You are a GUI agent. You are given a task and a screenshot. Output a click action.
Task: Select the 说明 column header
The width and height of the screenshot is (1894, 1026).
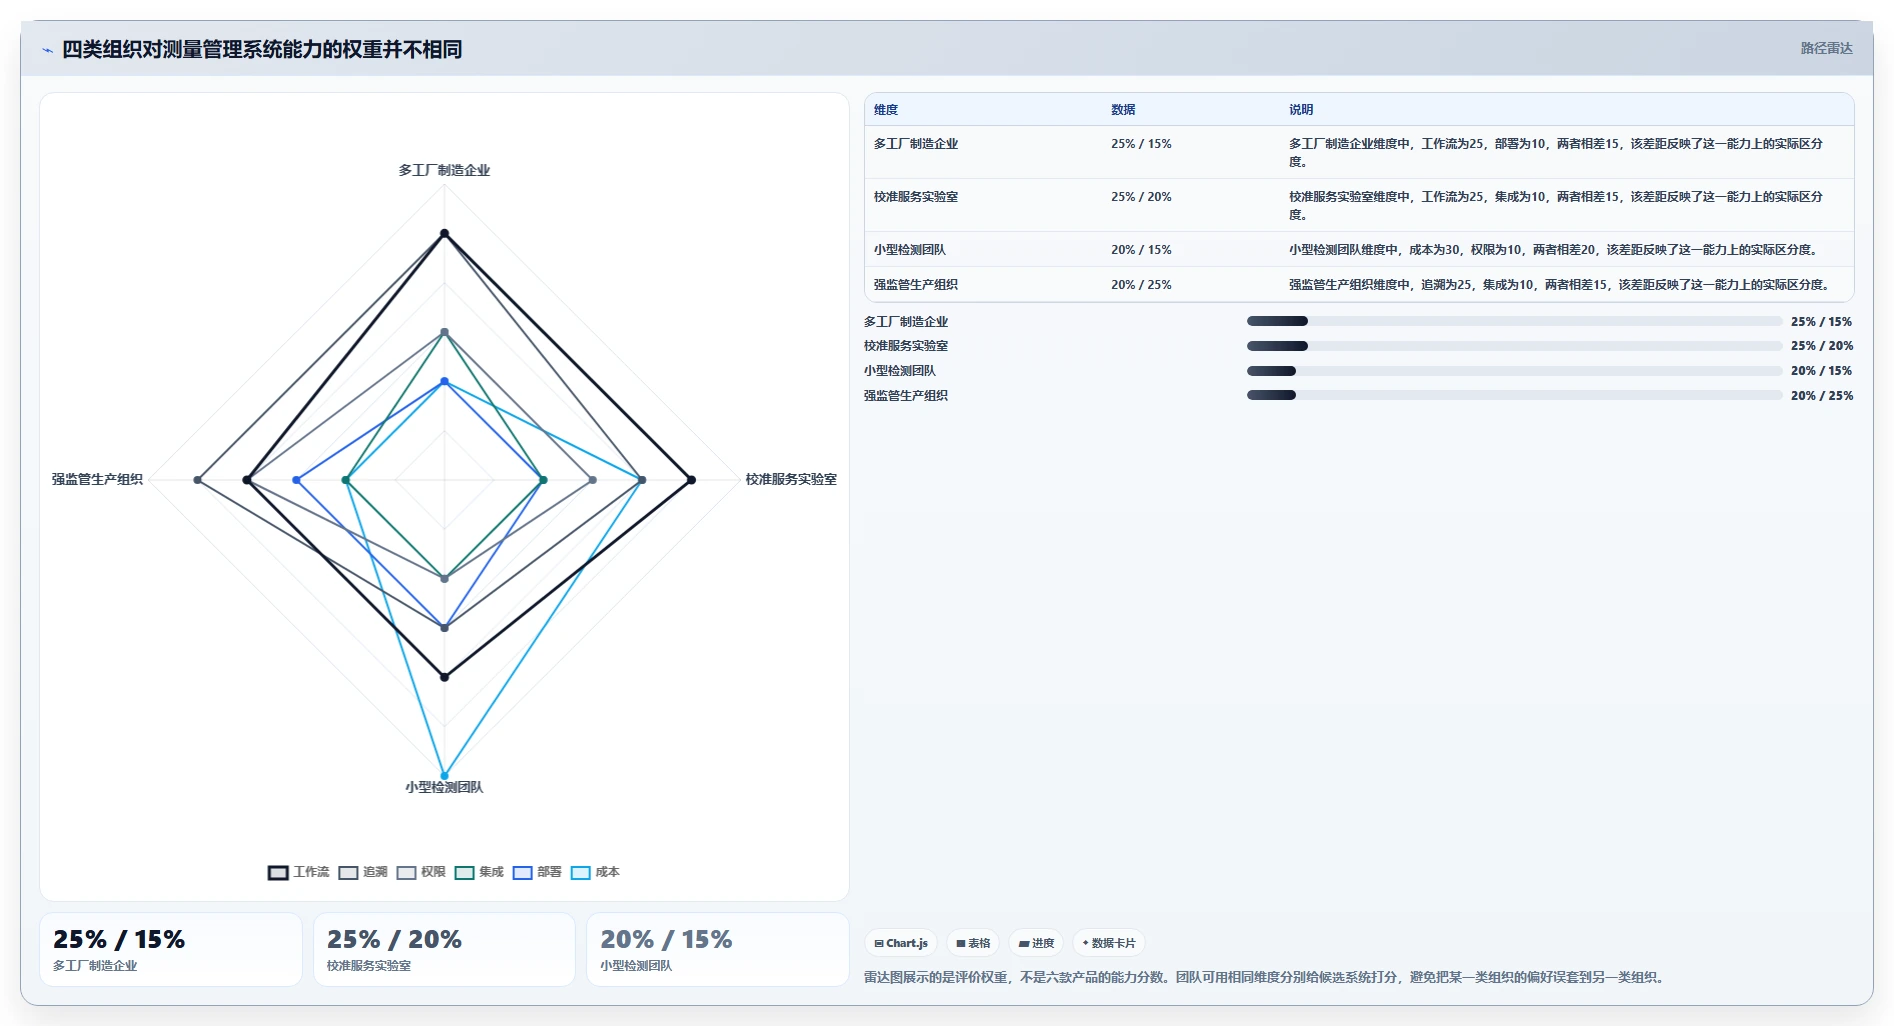(x=1301, y=110)
